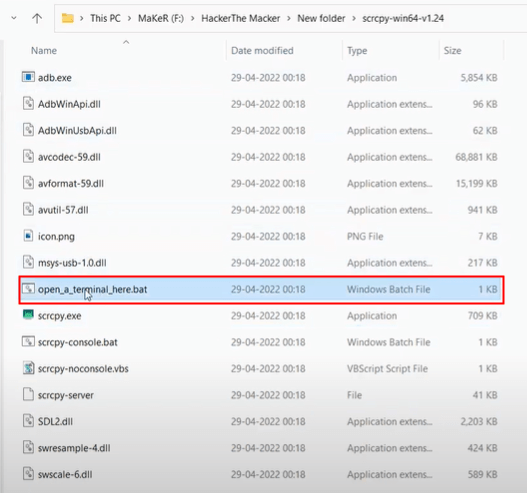Select the avutil-57.dll file icon
Viewport: 527px width, 493px height.
(28, 209)
